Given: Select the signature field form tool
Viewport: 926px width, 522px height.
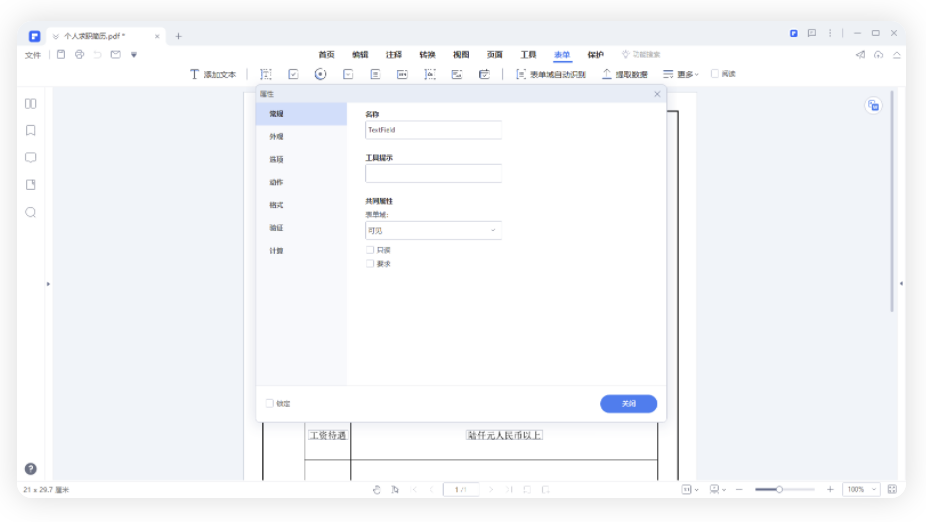Looking at the screenshot, I should (430, 74).
